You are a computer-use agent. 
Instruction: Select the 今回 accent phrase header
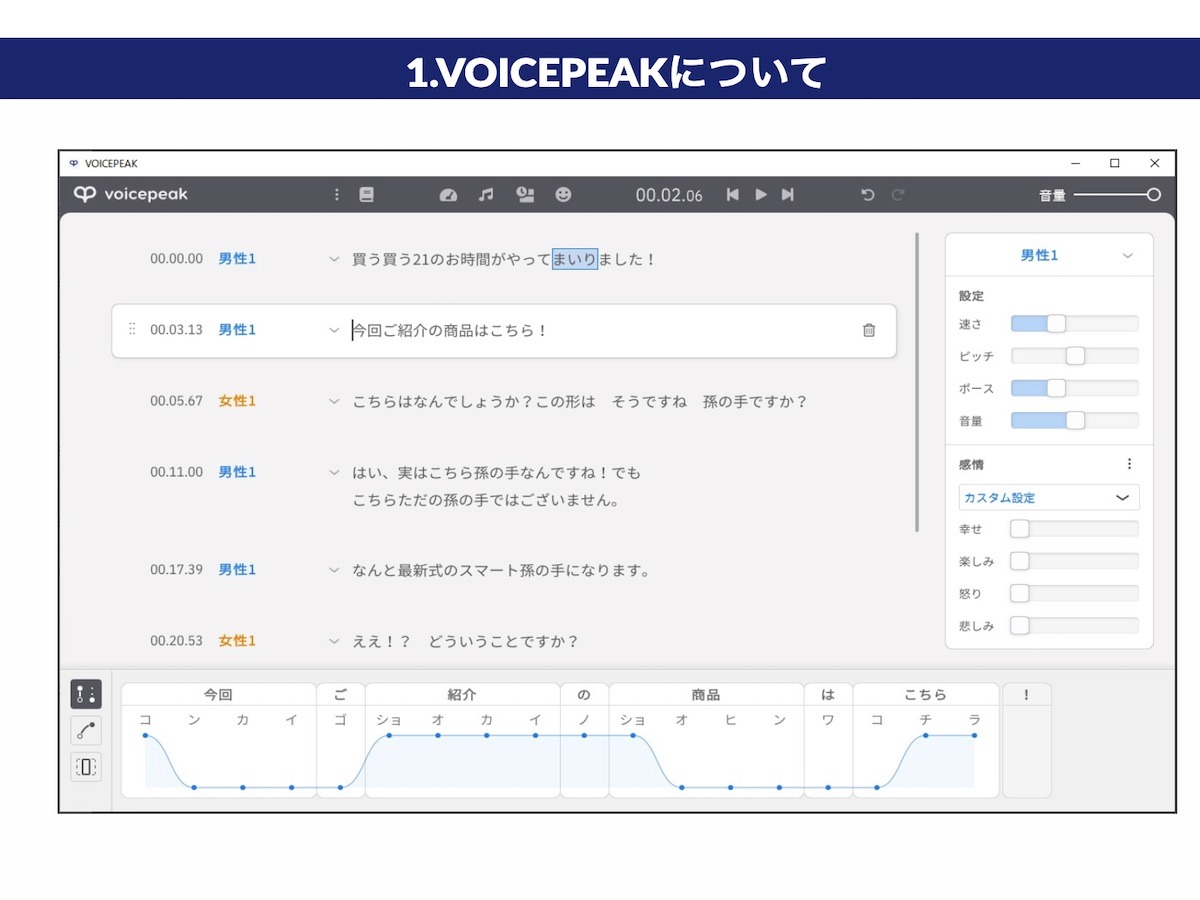[218, 694]
